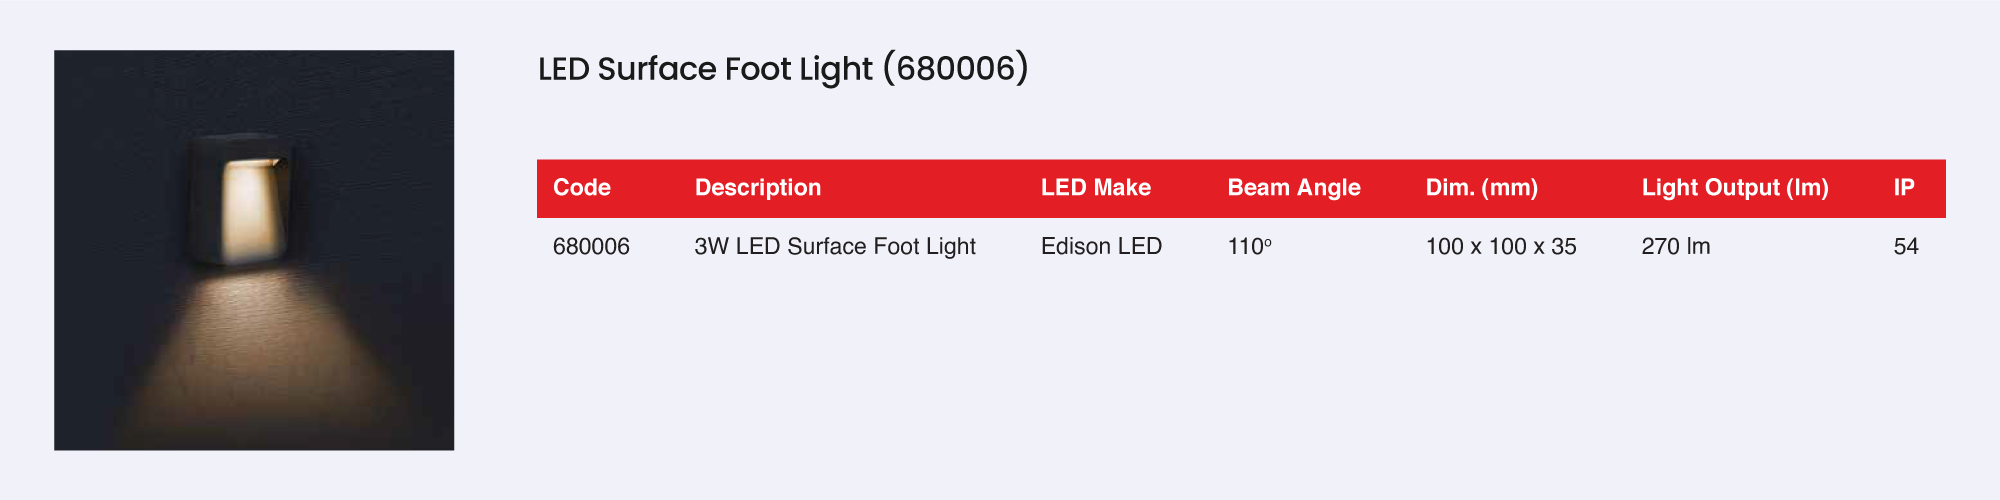Click the IP rating value 54
This screenshot has height=500, width=2000.
[x=1905, y=247]
